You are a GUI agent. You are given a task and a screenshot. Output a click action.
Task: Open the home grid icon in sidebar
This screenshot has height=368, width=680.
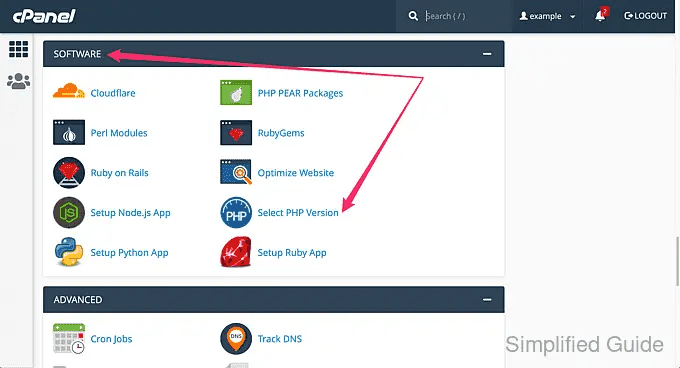click(x=19, y=49)
